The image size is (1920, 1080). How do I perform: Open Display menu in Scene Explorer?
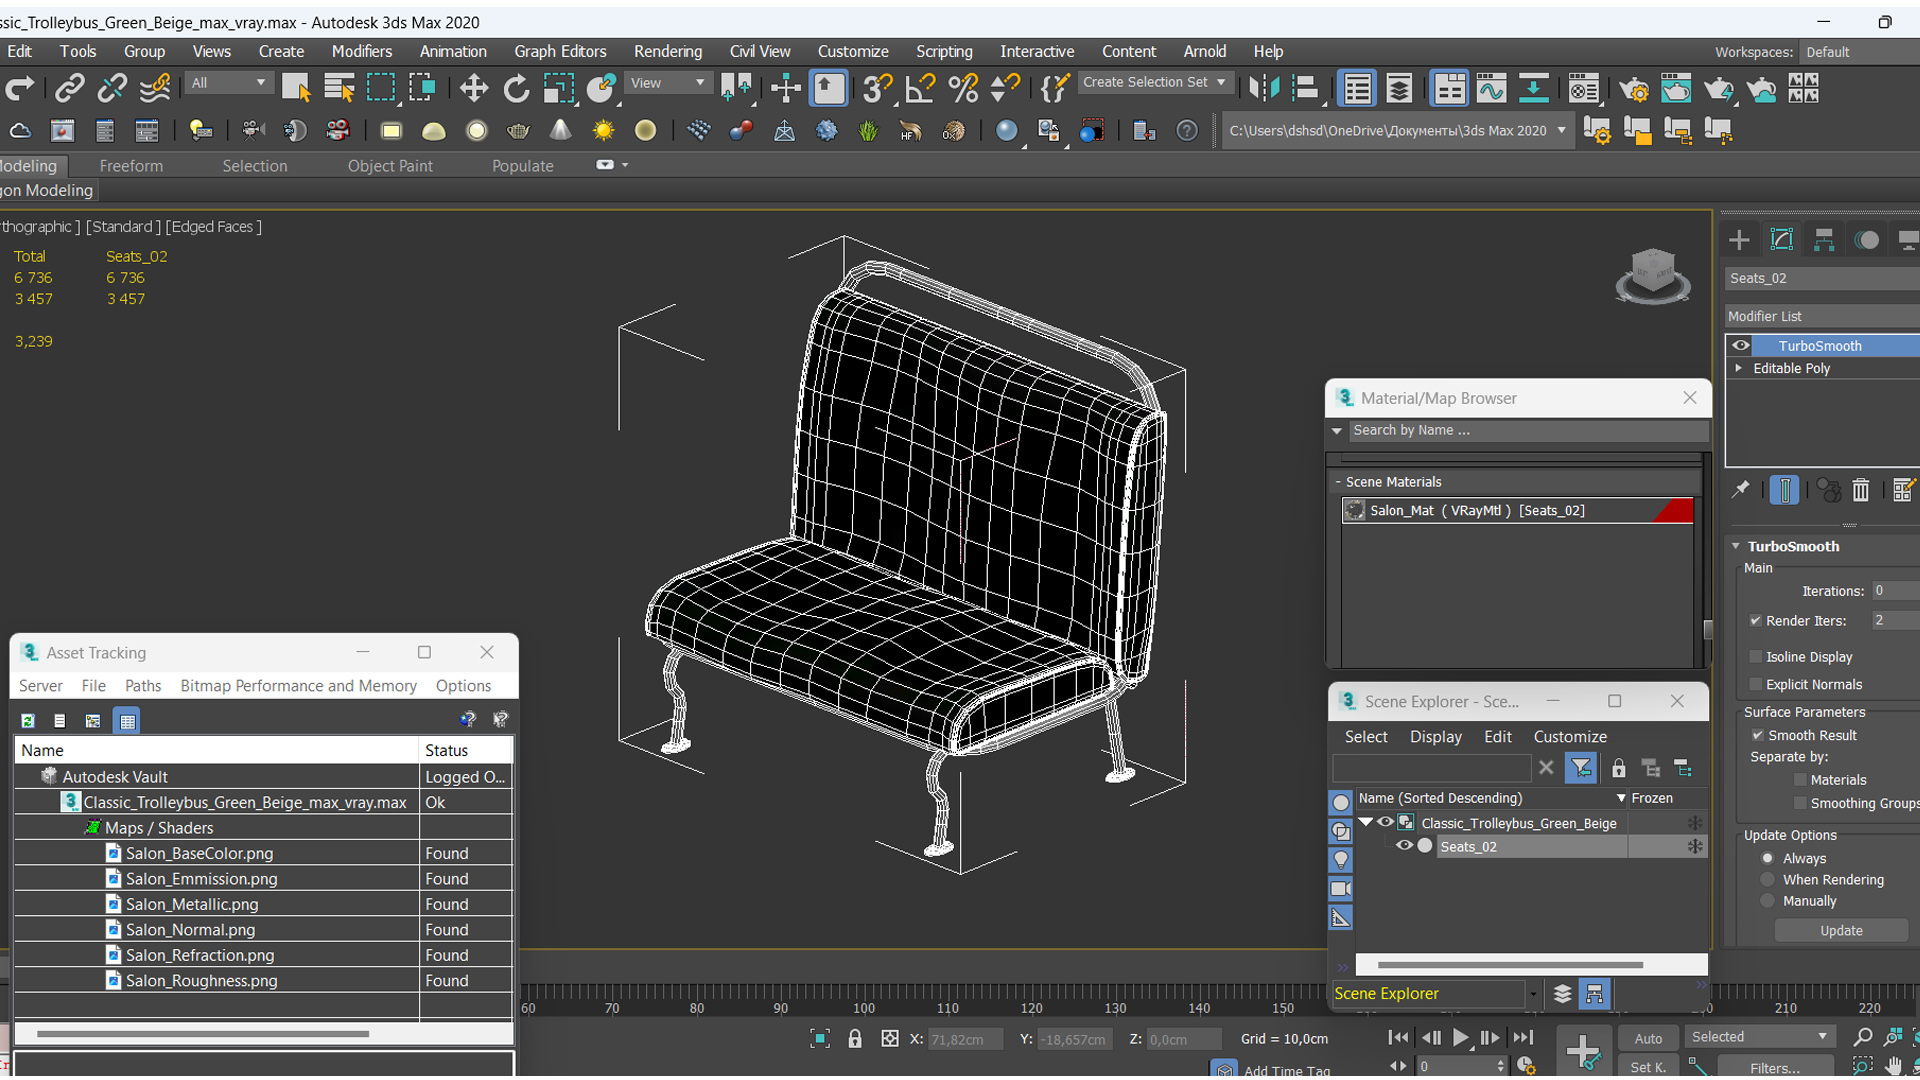point(1436,737)
